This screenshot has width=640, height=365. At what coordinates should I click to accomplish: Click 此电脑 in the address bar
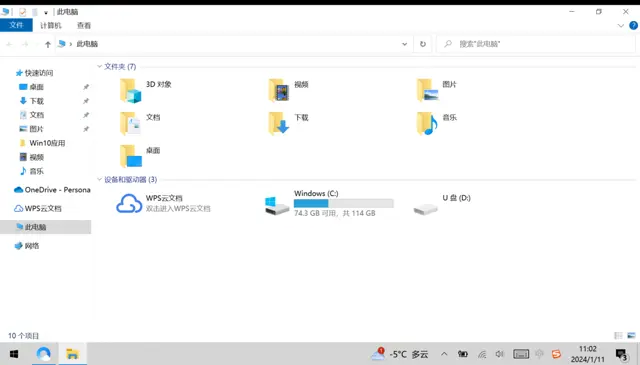point(87,44)
